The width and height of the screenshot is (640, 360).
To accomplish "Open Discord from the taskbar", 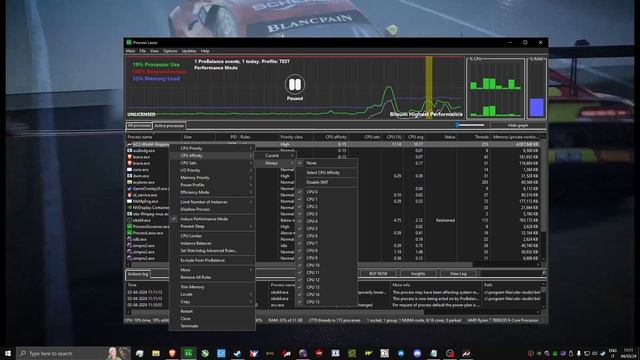I will (417, 353).
